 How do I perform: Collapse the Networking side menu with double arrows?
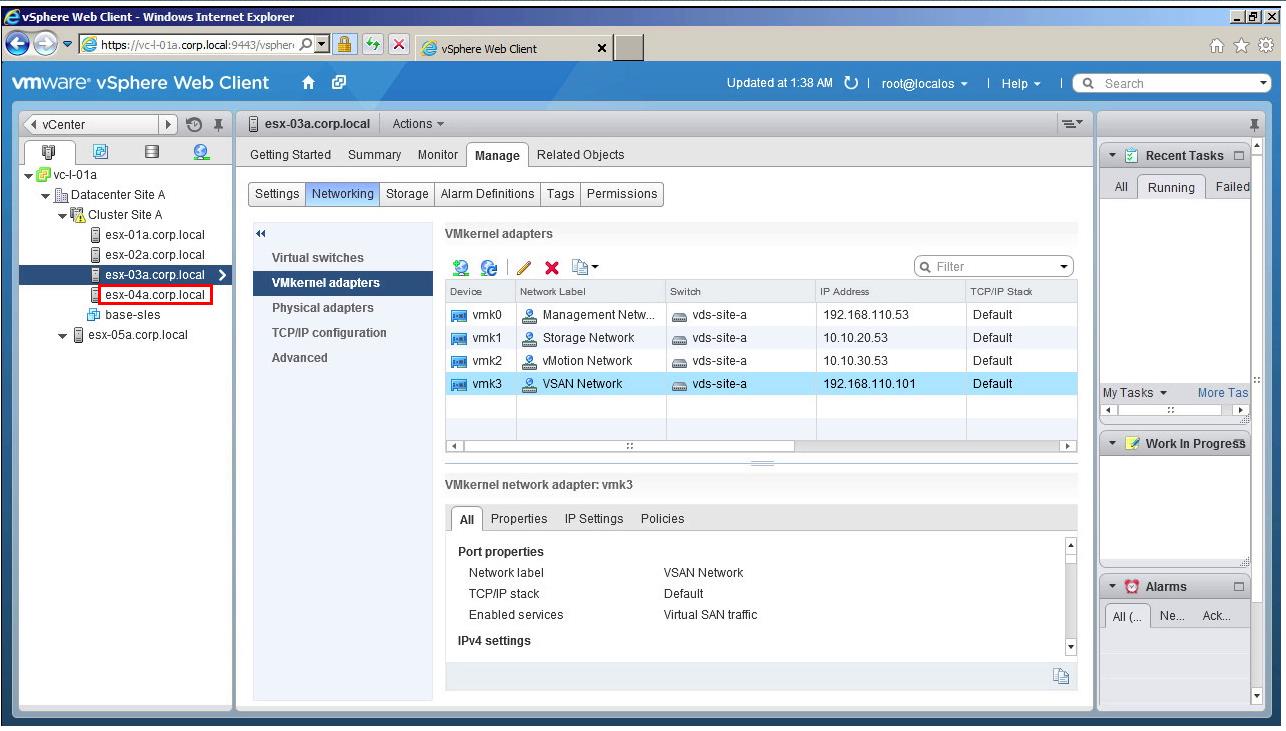[261, 234]
